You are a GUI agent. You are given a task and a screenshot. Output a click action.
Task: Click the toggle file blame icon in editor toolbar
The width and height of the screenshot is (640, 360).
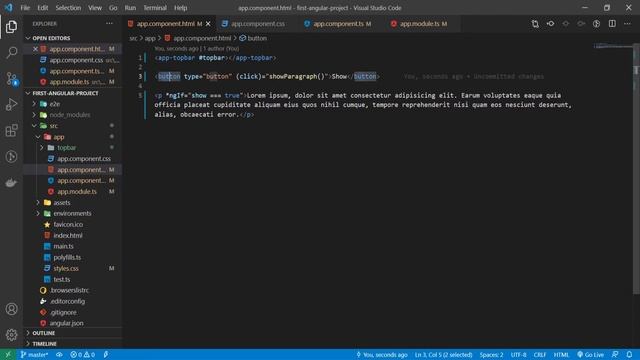click(x=596, y=24)
